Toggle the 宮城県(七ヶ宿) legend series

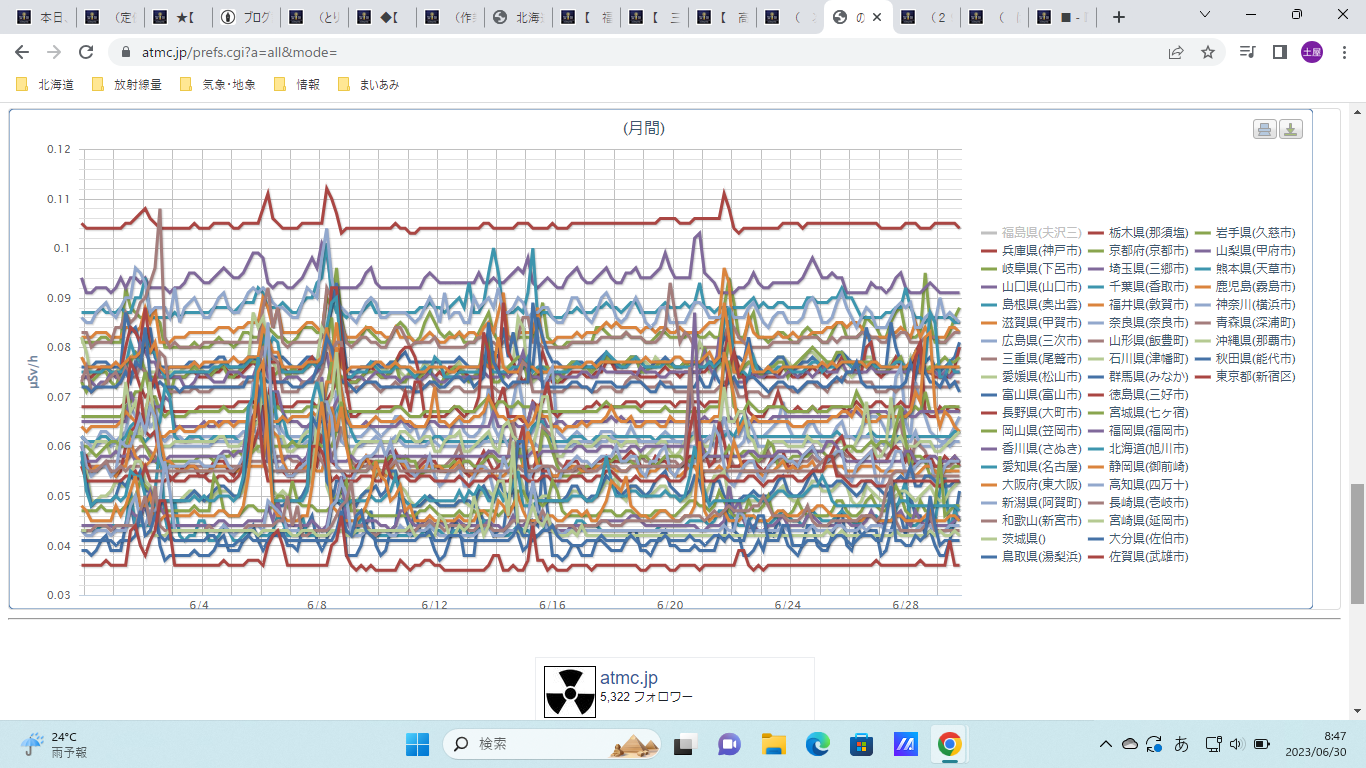coord(1137,412)
